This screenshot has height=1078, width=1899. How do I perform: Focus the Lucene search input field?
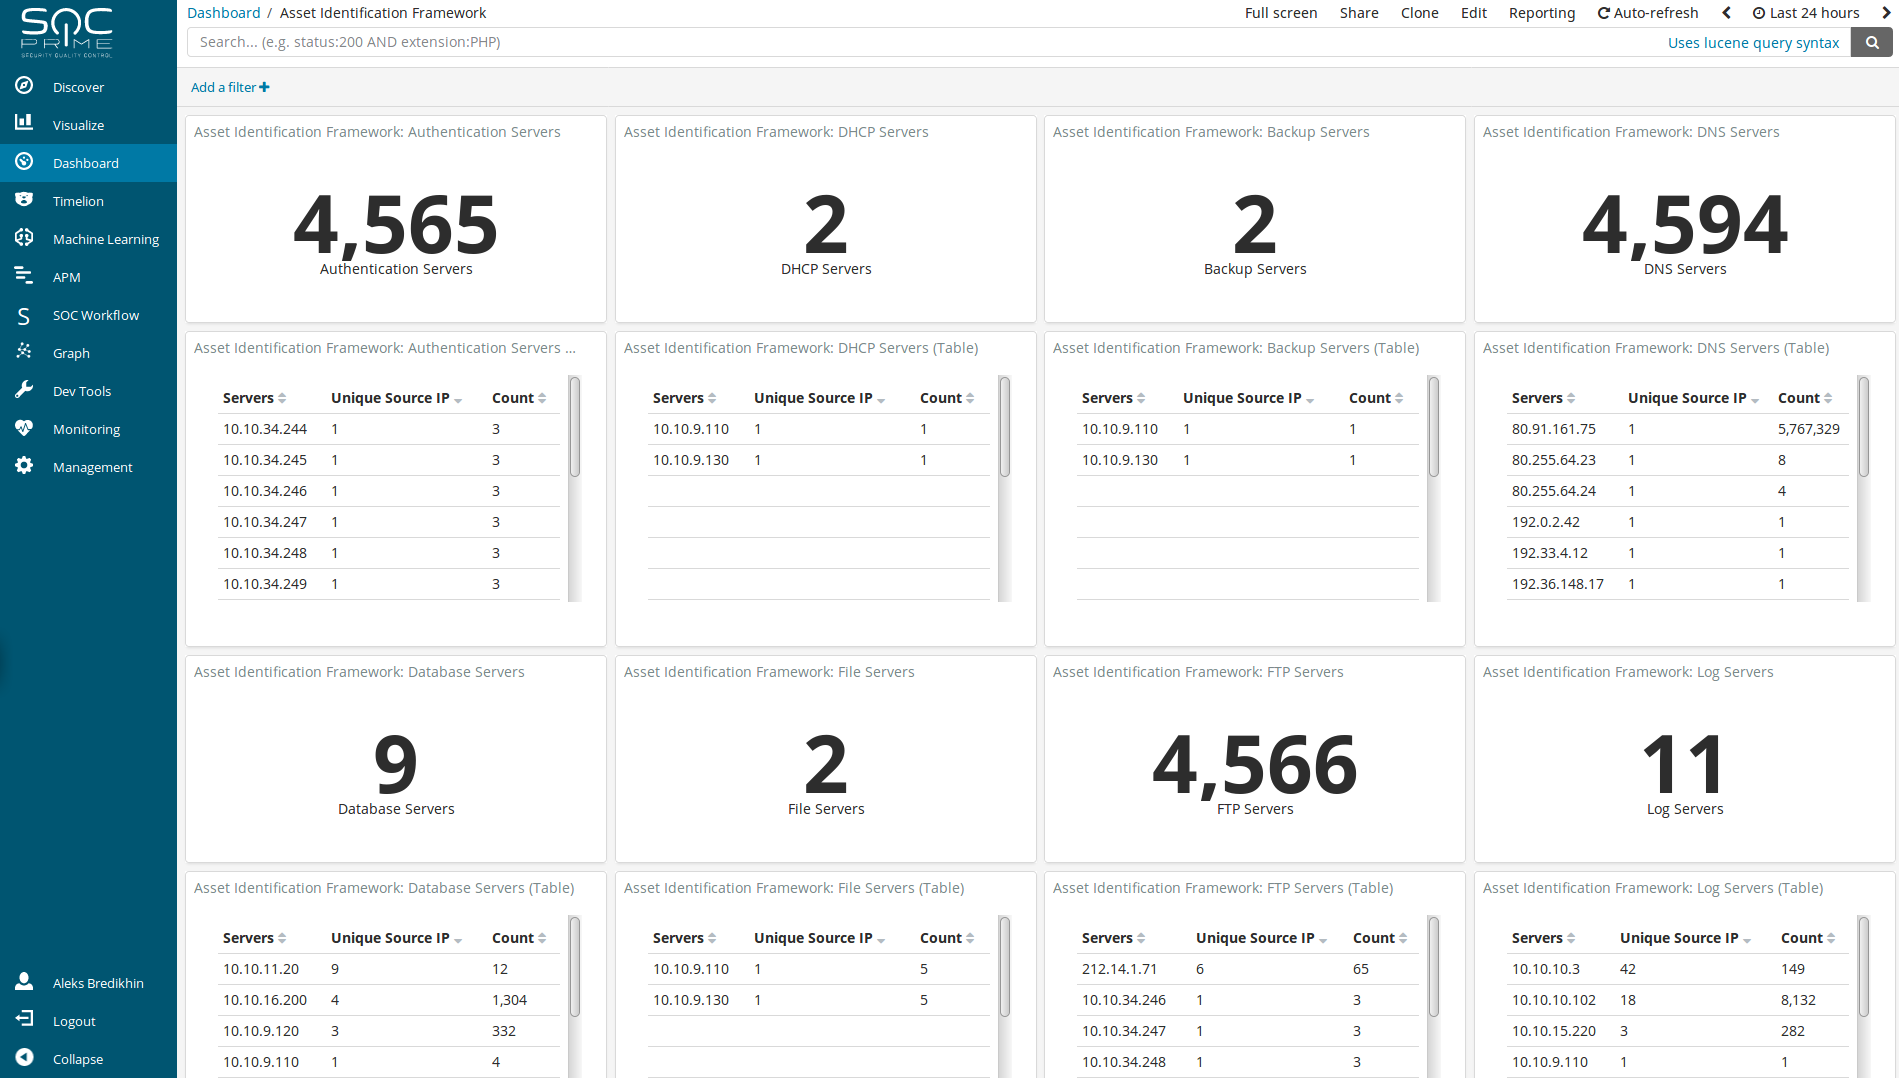920,42
